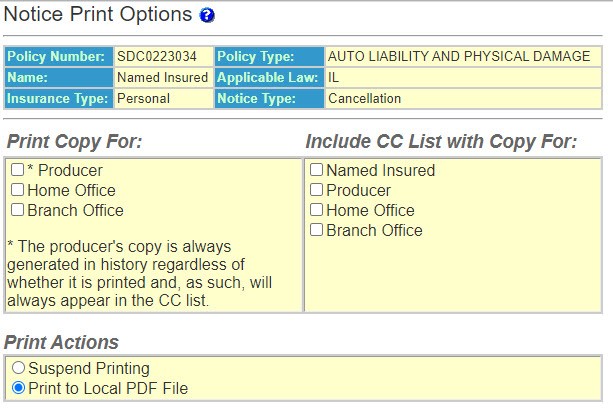Click the producer's copy footnote text
This screenshot has height=413, width=613.
click(139, 273)
